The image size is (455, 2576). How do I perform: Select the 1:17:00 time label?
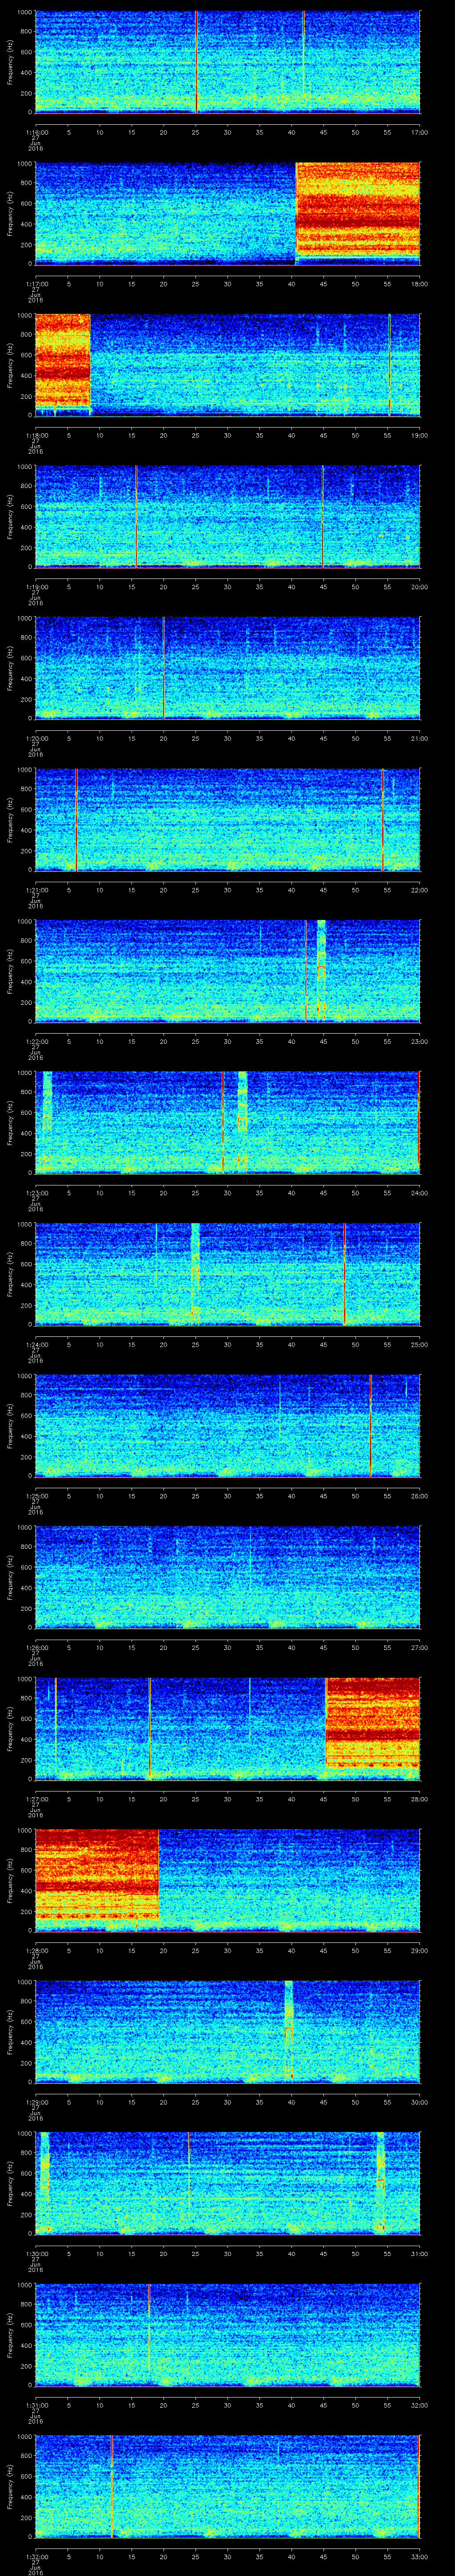pyautogui.click(x=37, y=284)
